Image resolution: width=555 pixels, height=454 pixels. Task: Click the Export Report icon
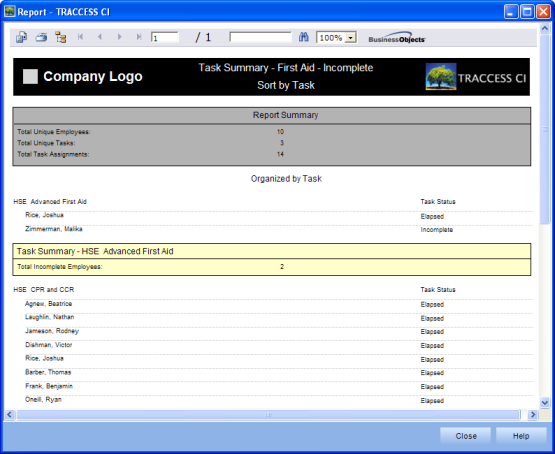tap(21, 37)
